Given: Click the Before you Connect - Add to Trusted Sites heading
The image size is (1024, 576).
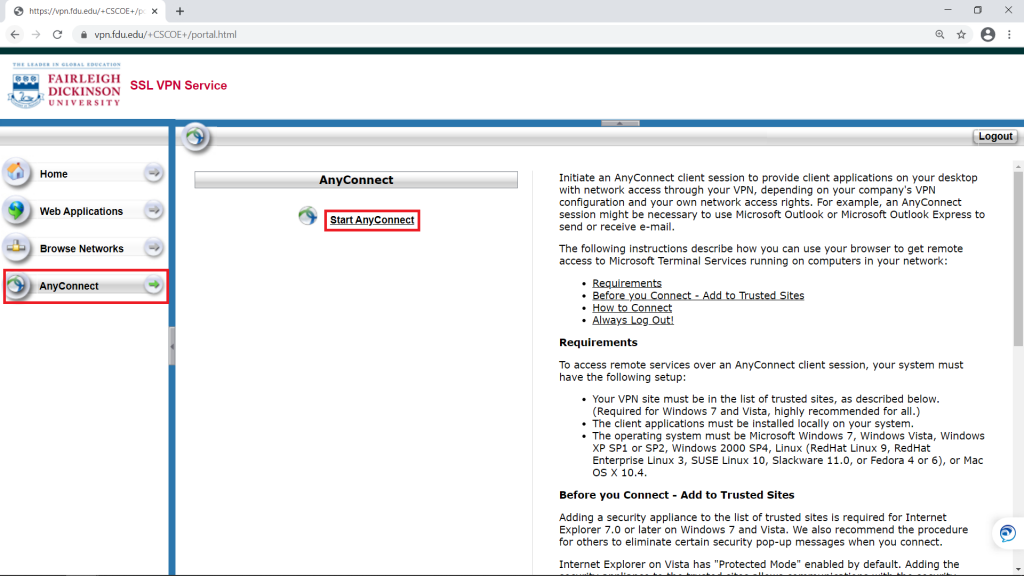Looking at the screenshot, I should click(x=677, y=495).
